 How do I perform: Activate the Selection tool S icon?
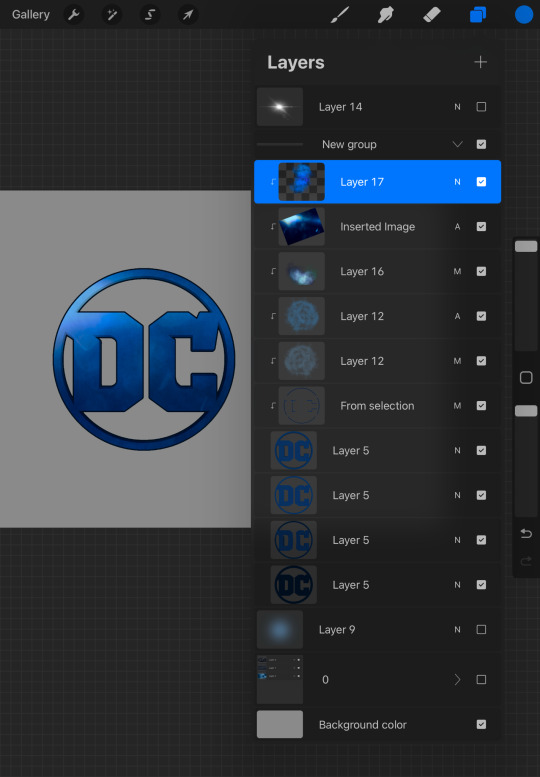150,15
